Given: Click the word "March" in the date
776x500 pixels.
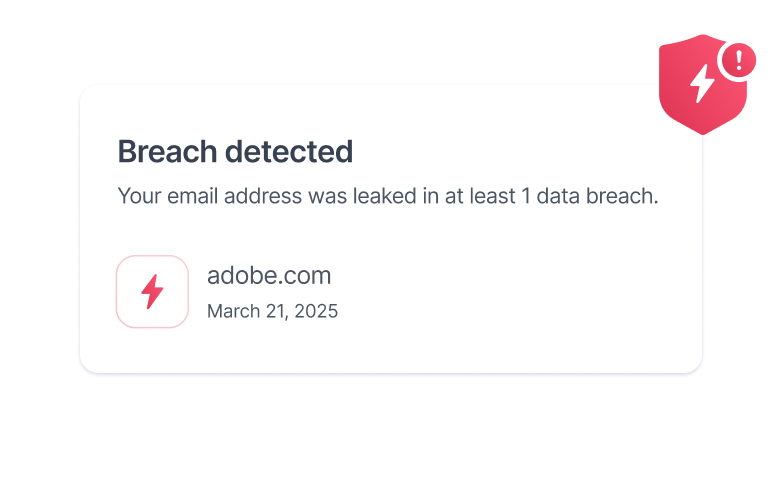Looking at the screenshot, I should [x=232, y=311].
